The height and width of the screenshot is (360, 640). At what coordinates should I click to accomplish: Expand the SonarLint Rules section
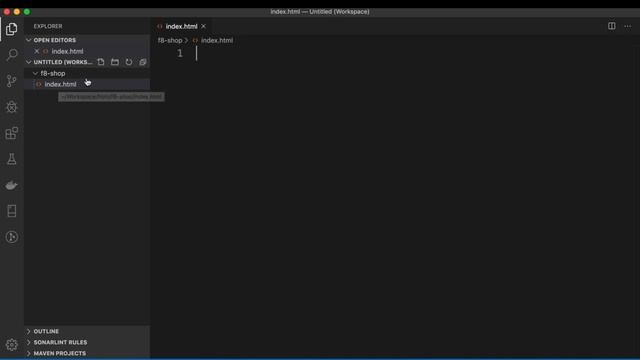click(x=87, y=342)
